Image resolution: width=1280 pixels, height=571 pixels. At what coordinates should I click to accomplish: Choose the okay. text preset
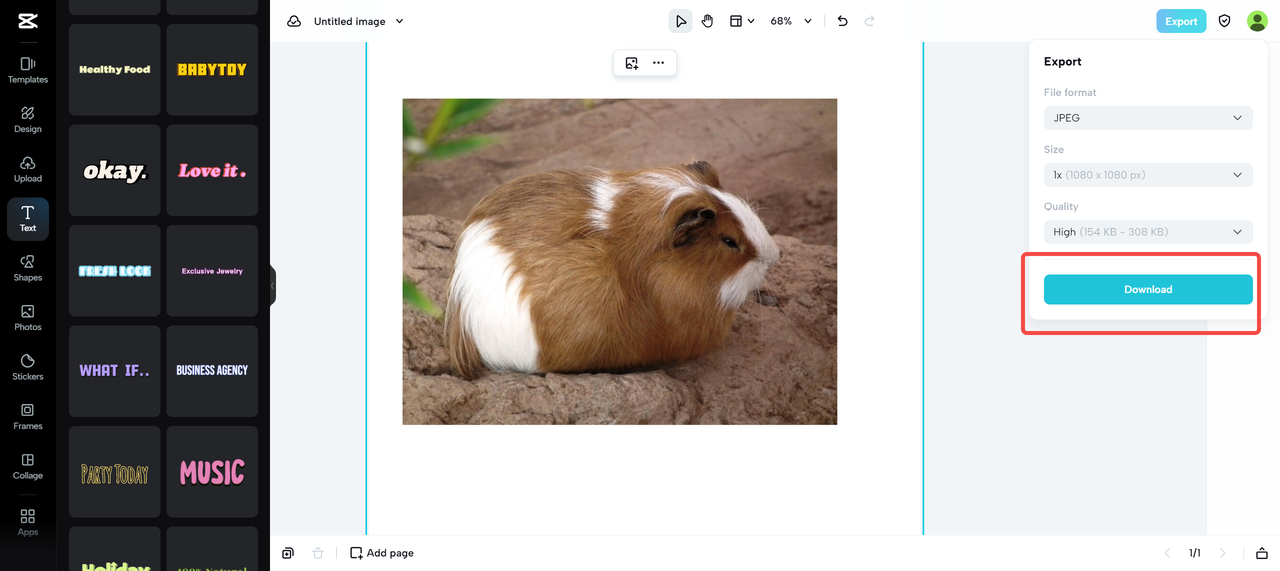(115, 170)
